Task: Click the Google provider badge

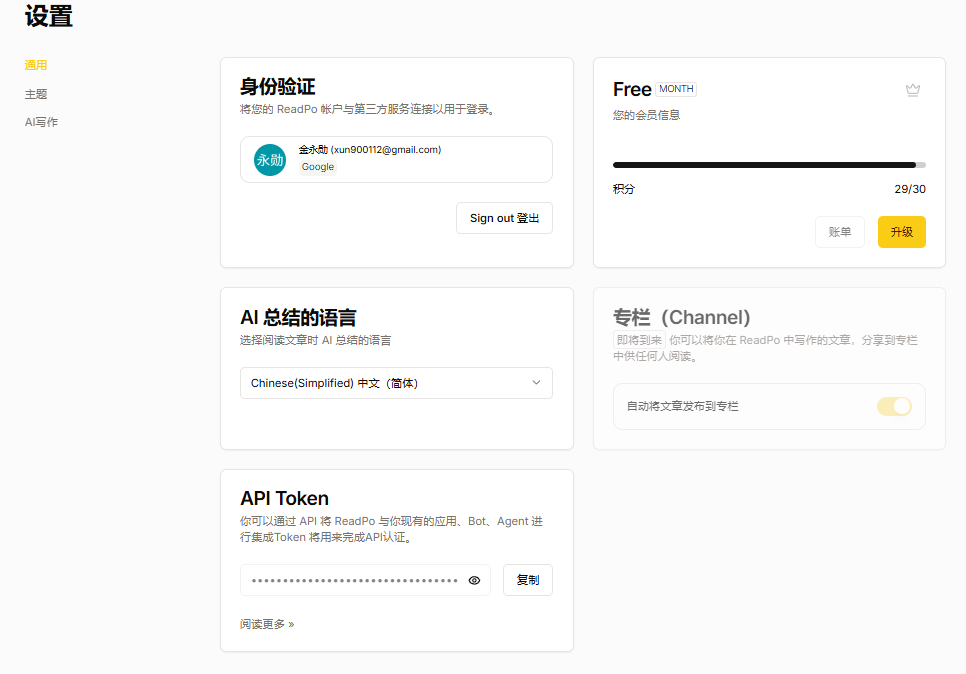Action: coord(318,167)
